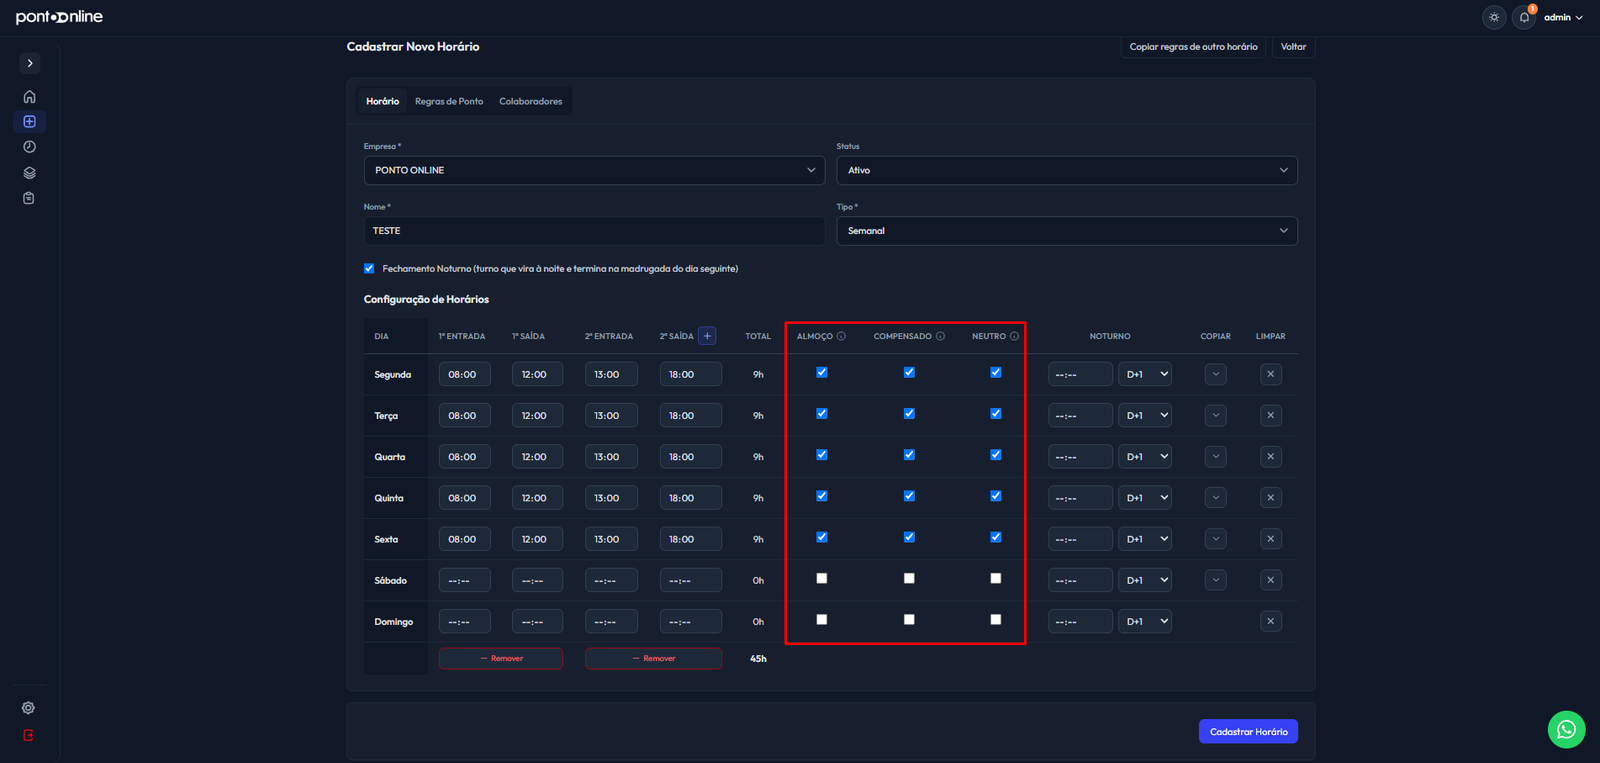The height and width of the screenshot is (763, 1600).
Task: Check Almoço checkbox for Sábado
Action: [822, 578]
